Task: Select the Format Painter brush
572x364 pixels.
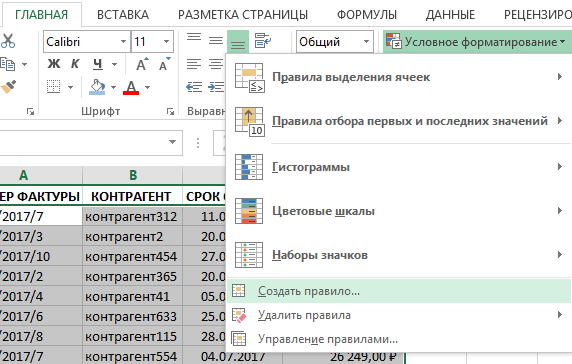Action: point(8,87)
